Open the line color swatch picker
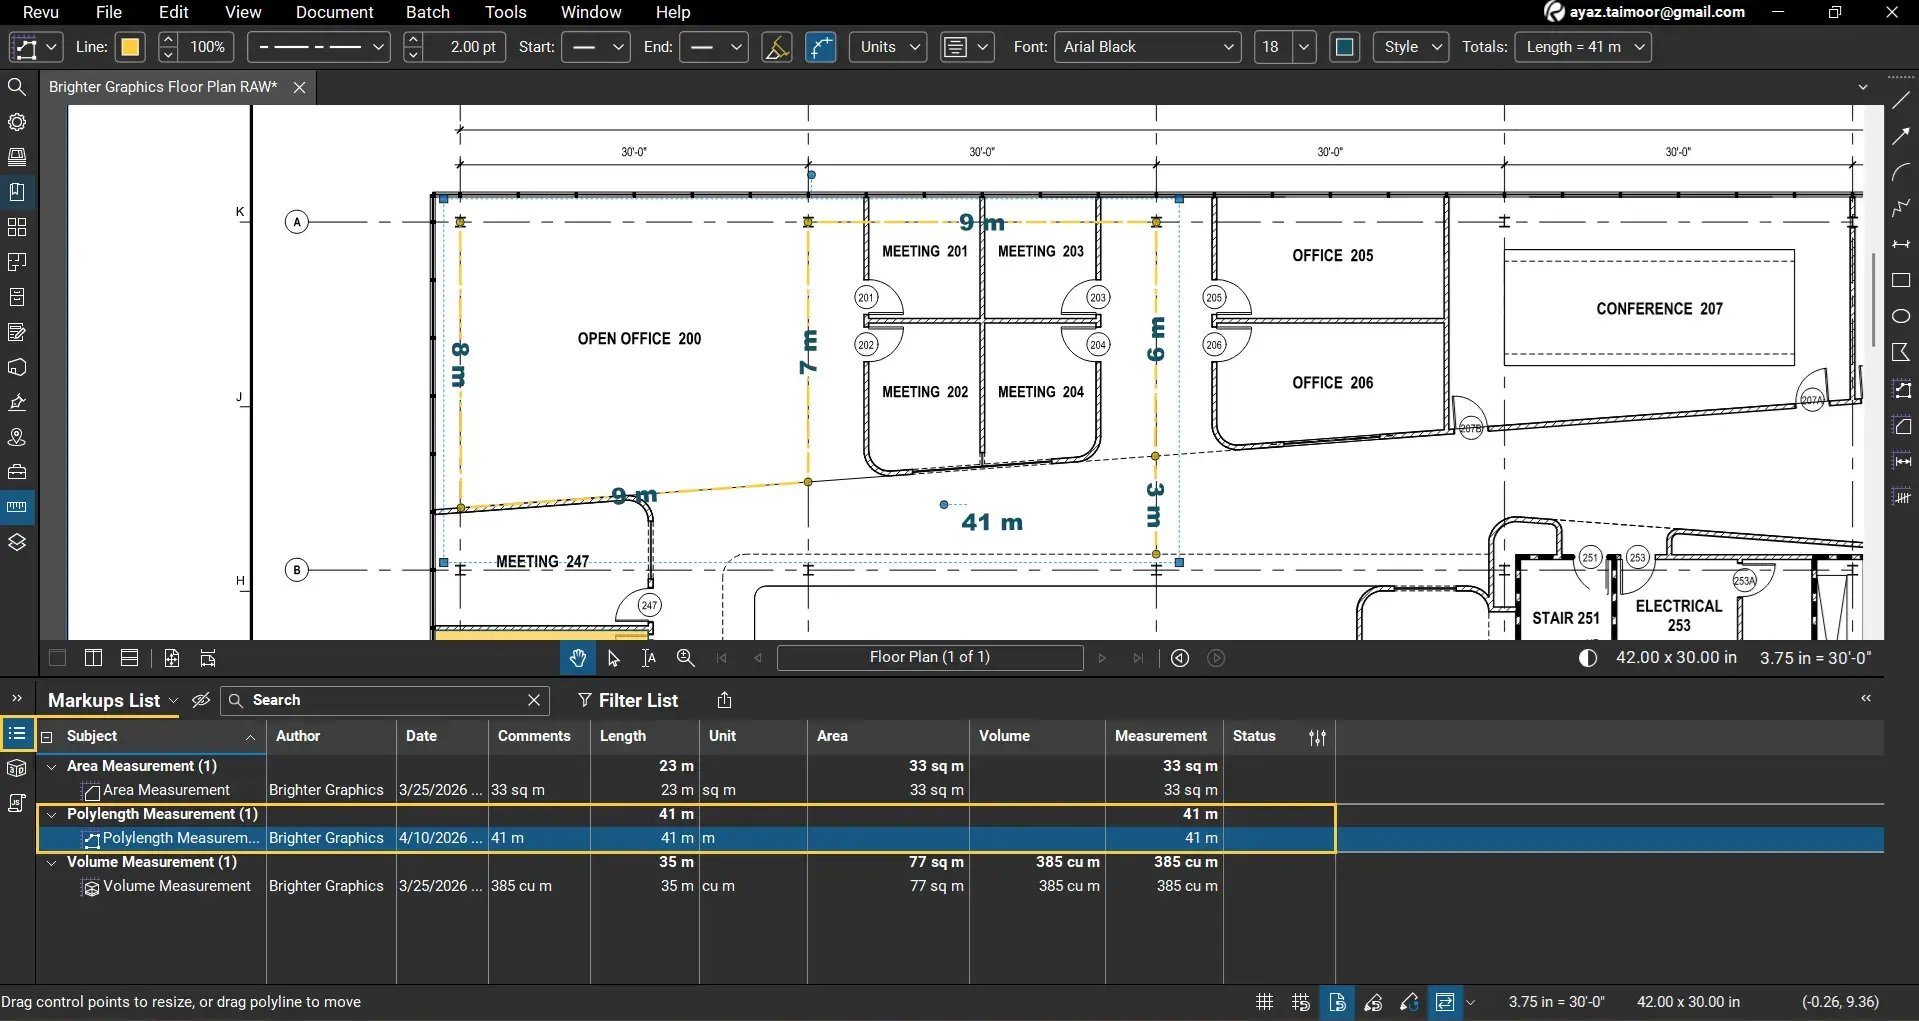Screen dimensions: 1919x1021 pyautogui.click(x=130, y=47)
